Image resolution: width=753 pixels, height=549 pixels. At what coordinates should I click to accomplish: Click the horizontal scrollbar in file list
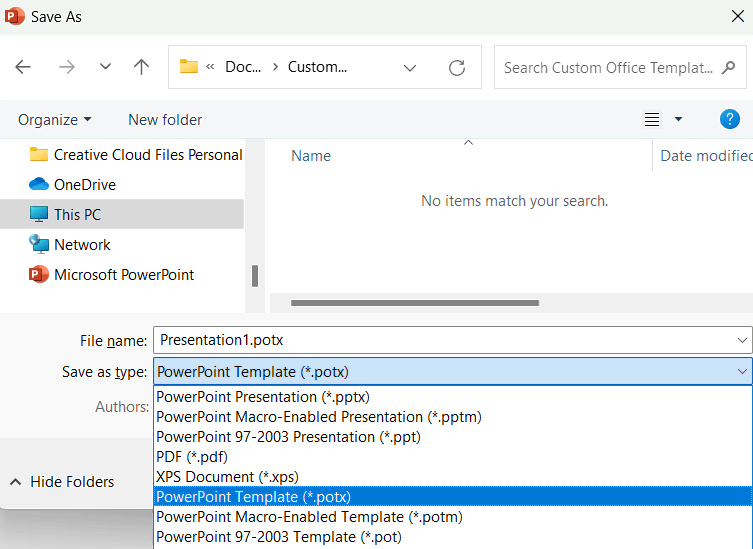point(414,303)
